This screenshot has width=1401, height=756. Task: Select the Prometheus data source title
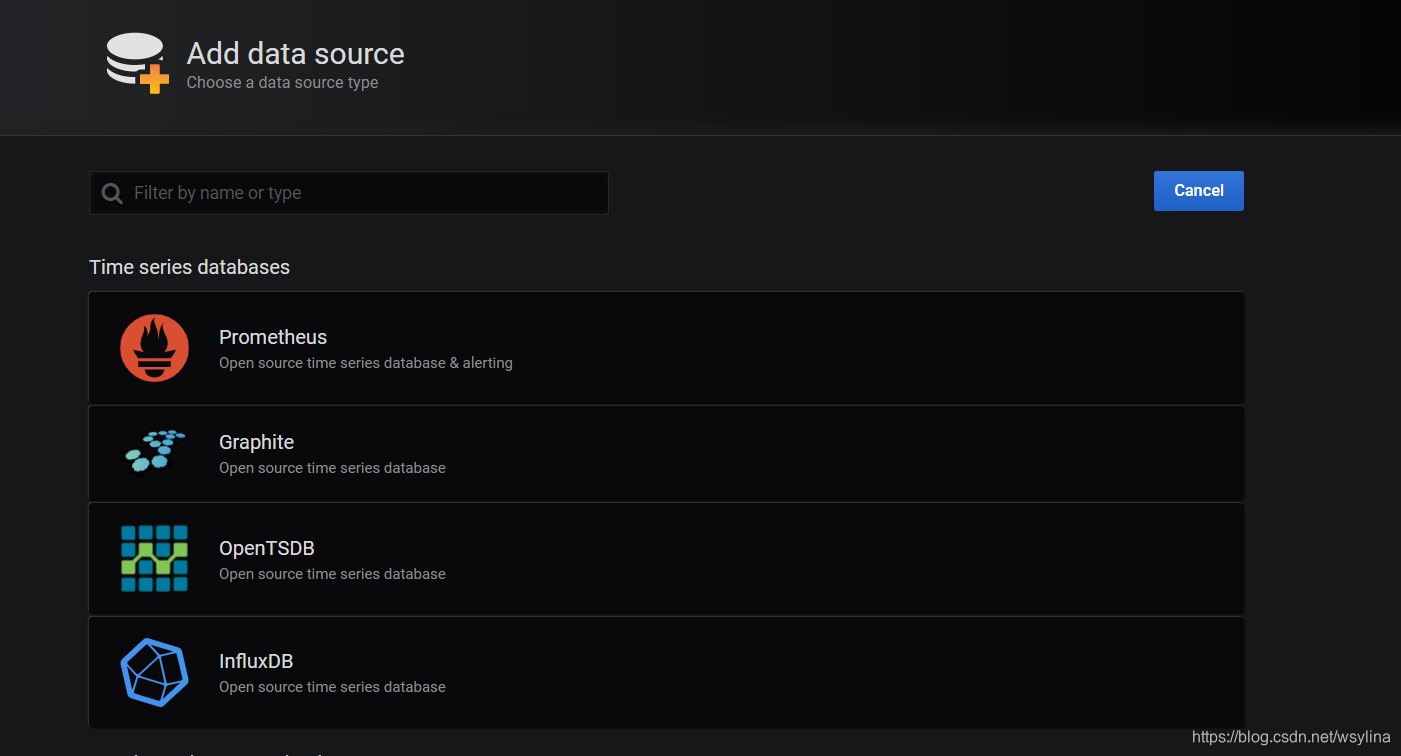pyautogui.click(x=273, y=337)
